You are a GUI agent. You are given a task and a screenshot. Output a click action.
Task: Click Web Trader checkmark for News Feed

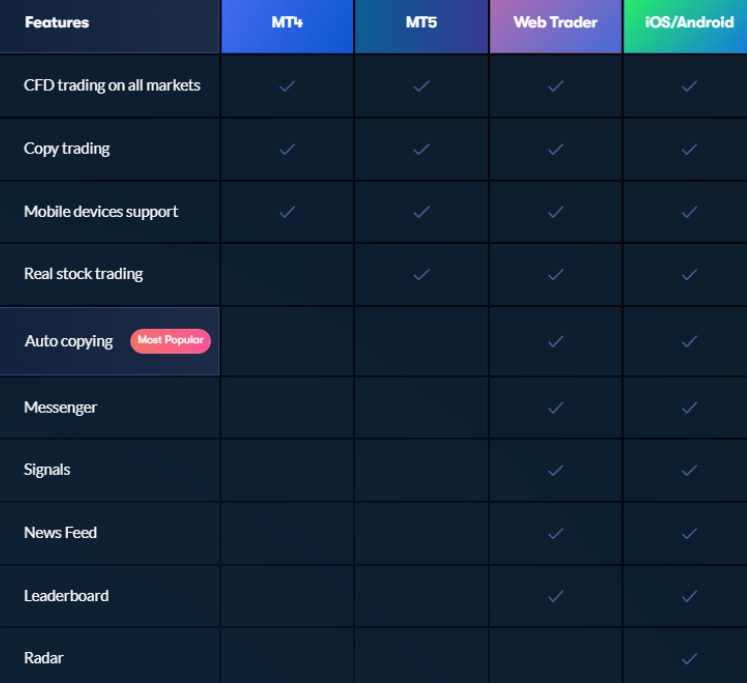tap(555, 533)
